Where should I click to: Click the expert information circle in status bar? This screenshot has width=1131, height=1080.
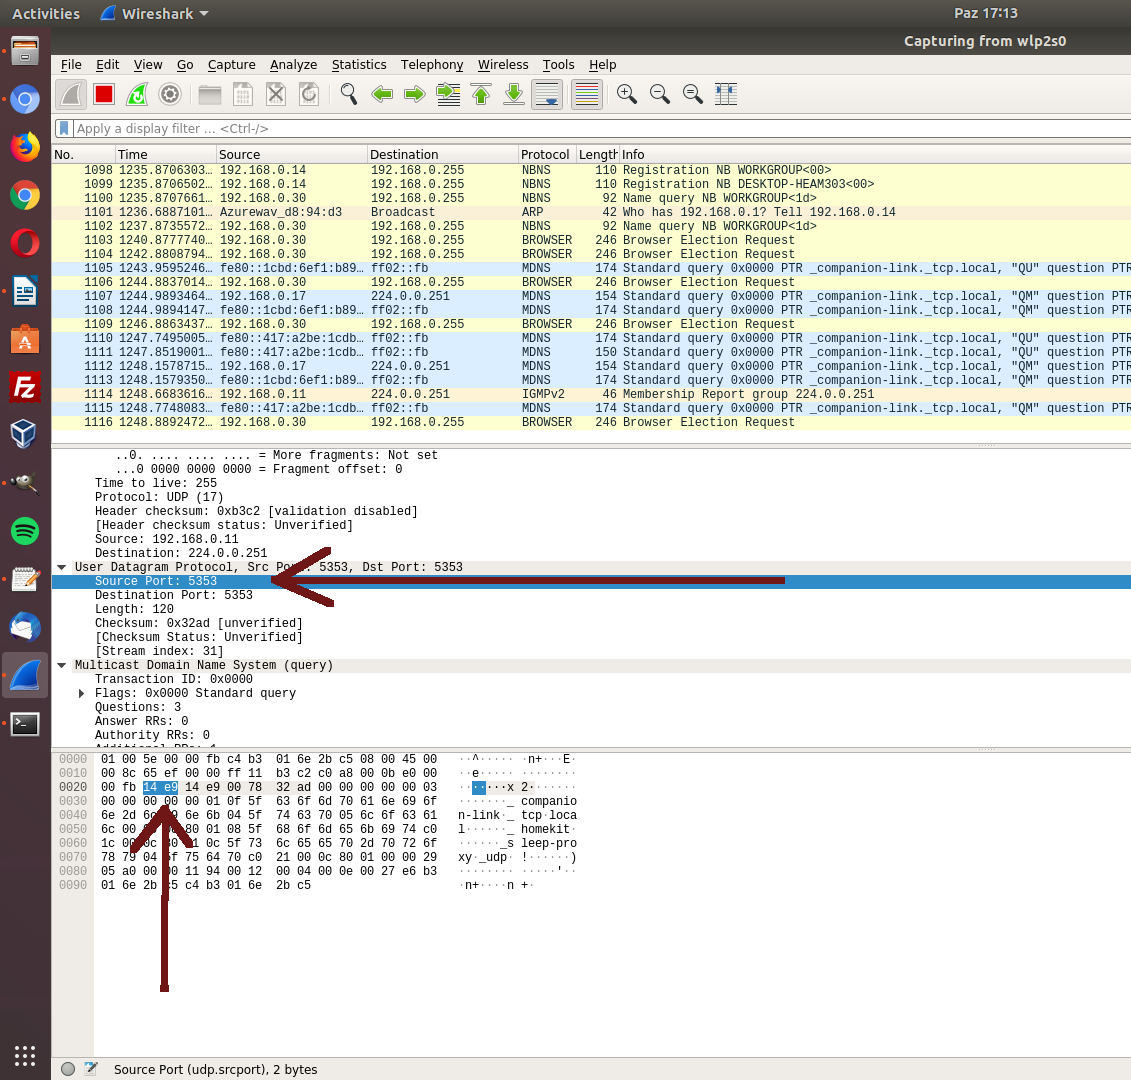(x=68, y=1069)
